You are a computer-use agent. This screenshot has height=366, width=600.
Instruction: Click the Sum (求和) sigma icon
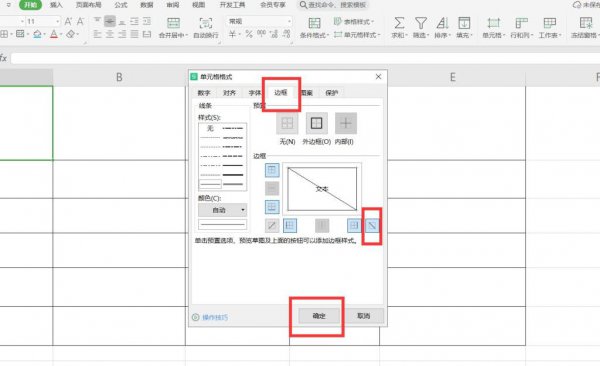(x=399, y=23)
